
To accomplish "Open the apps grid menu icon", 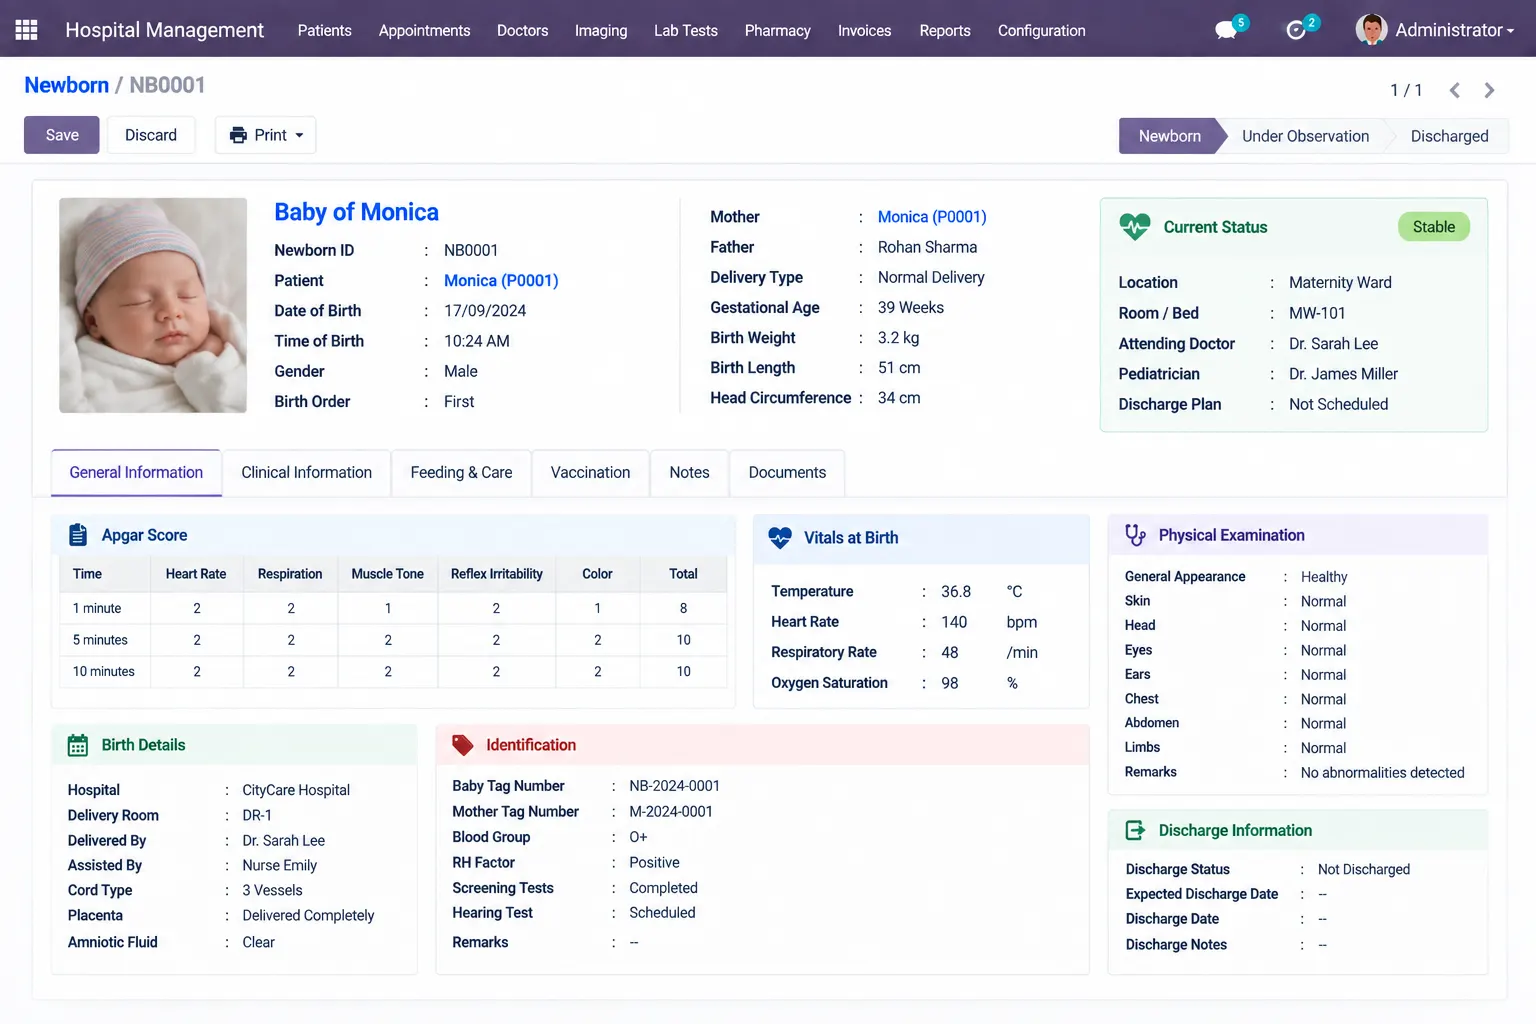I will (27, 30).
